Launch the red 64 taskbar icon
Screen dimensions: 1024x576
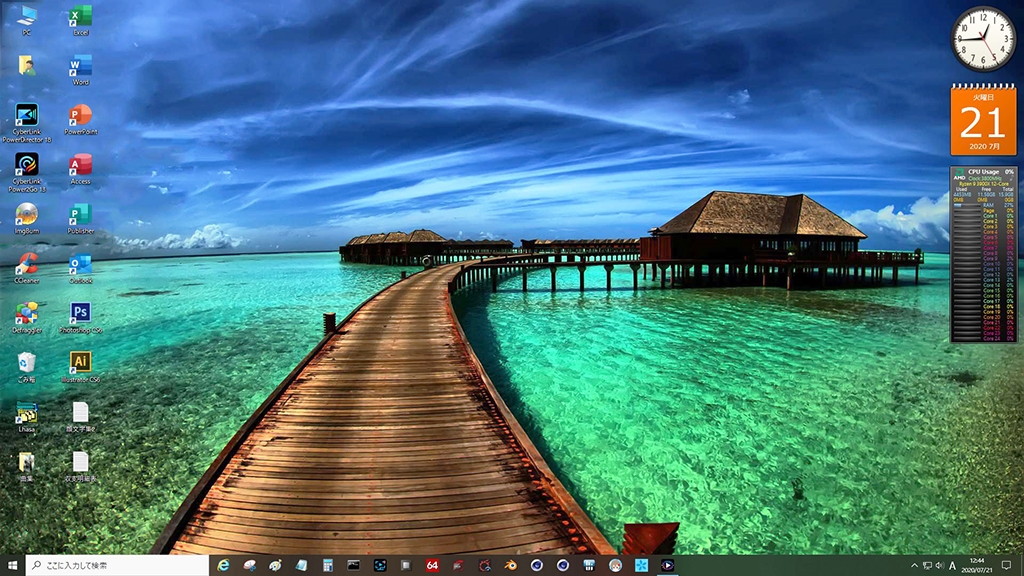pyautogui.click(x=432, y=565)
